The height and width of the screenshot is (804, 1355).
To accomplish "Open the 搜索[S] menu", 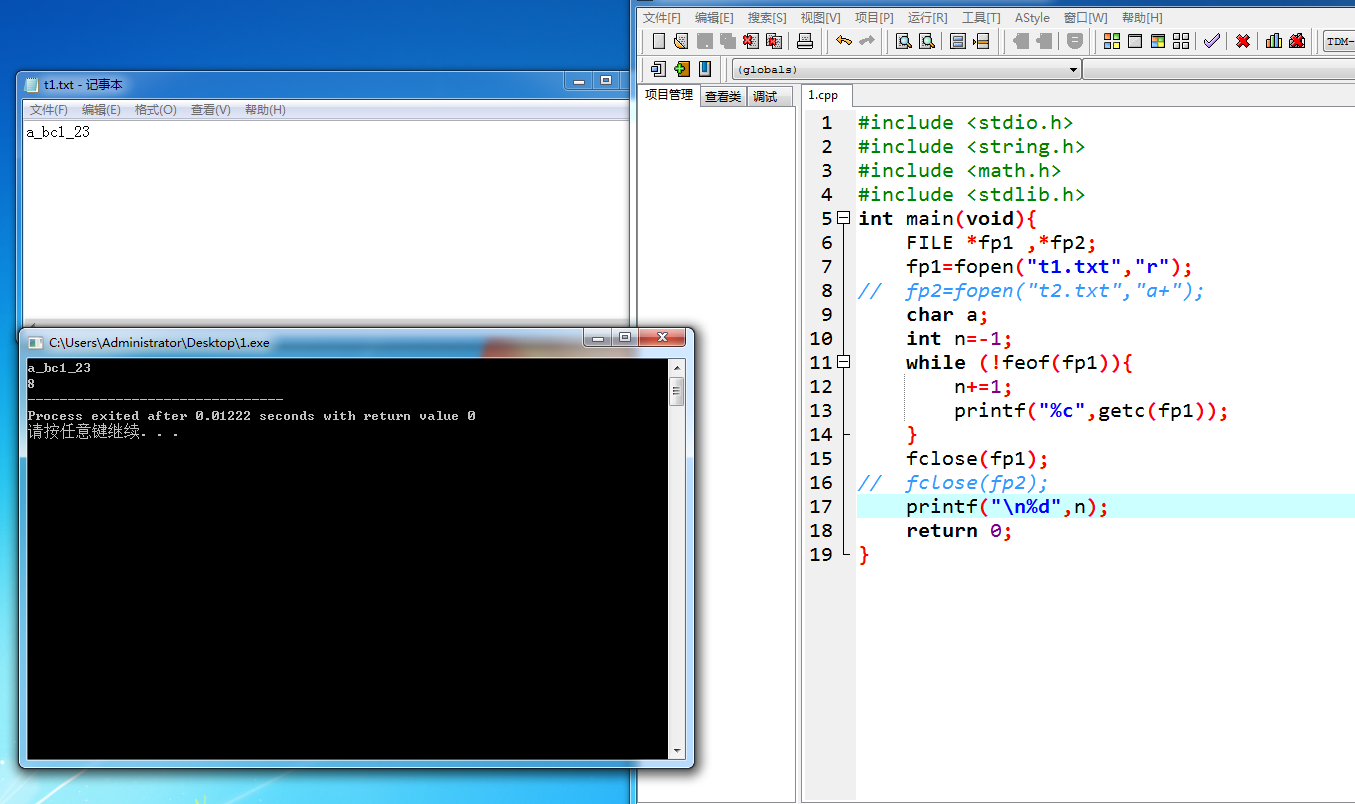I will point(767,18).
